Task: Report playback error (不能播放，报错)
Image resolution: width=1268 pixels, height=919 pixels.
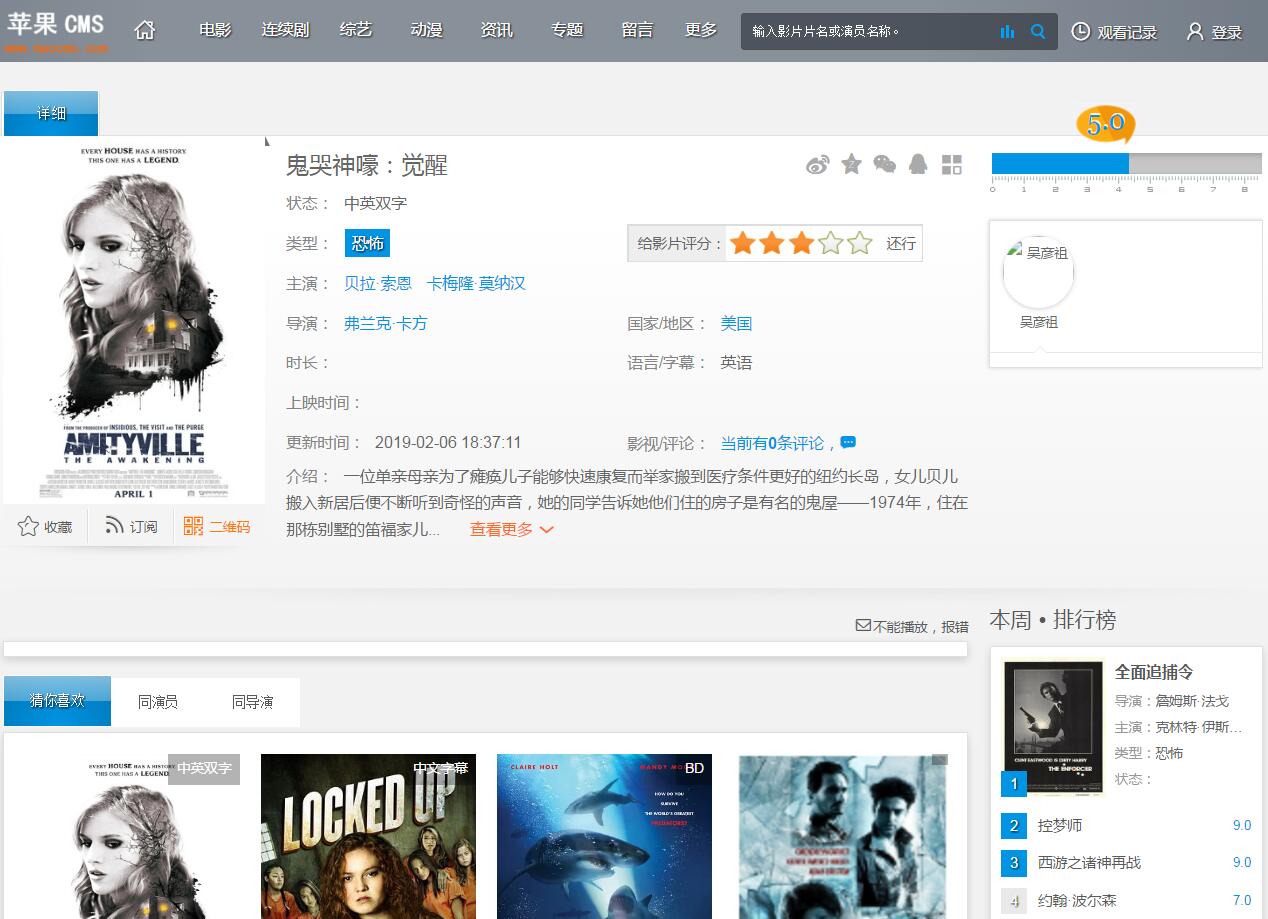Action: [912, 626]
